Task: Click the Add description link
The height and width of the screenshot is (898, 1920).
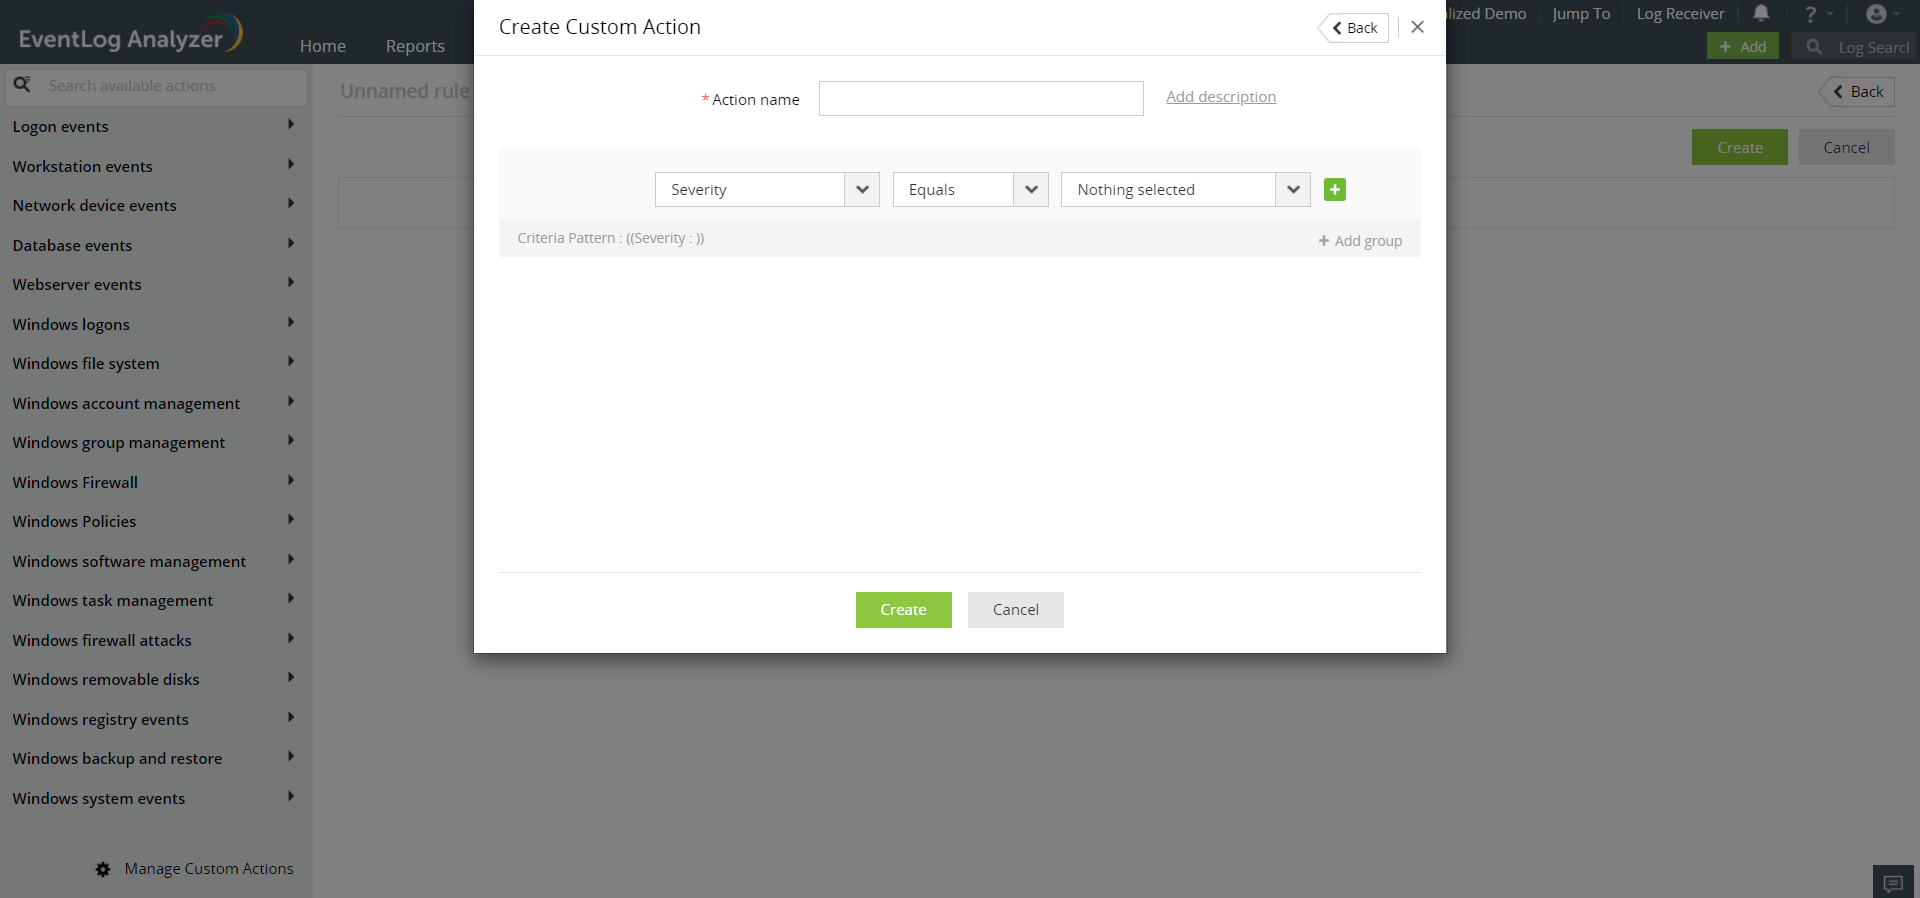Action: pyautogui.click(x=1221, y=97)
